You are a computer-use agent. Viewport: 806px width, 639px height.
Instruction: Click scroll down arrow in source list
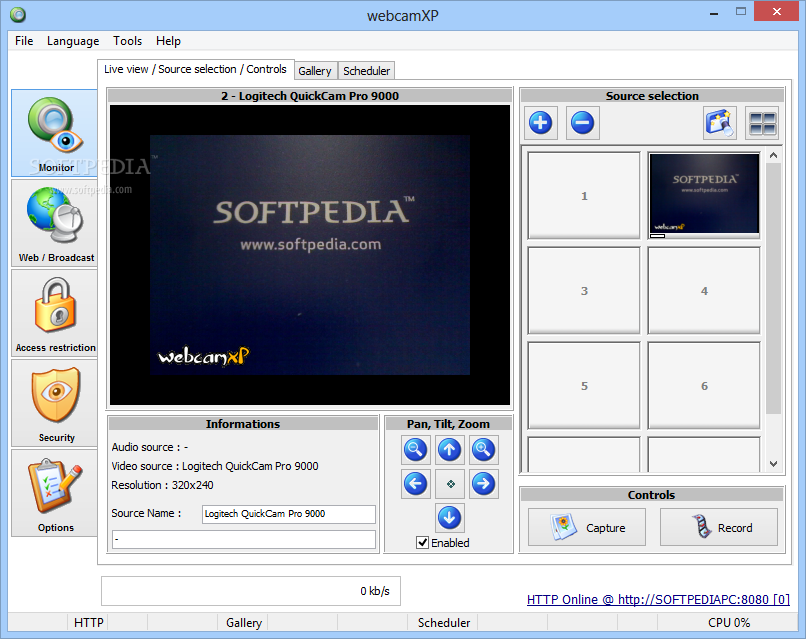point(773,464)
